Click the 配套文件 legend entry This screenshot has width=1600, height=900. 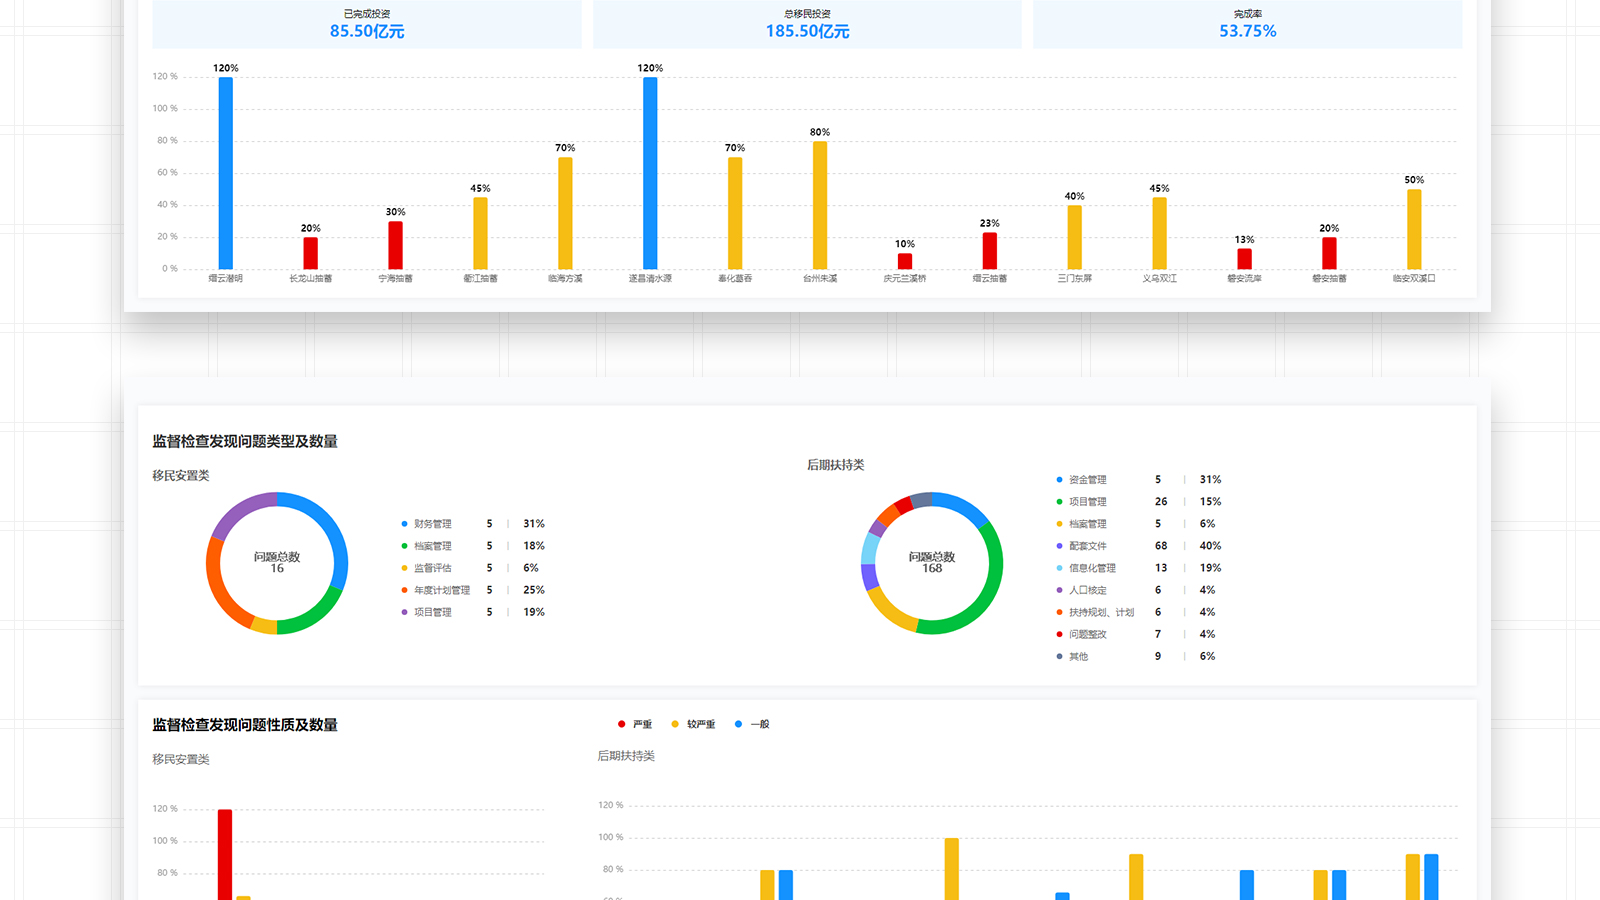[1087, 546]
